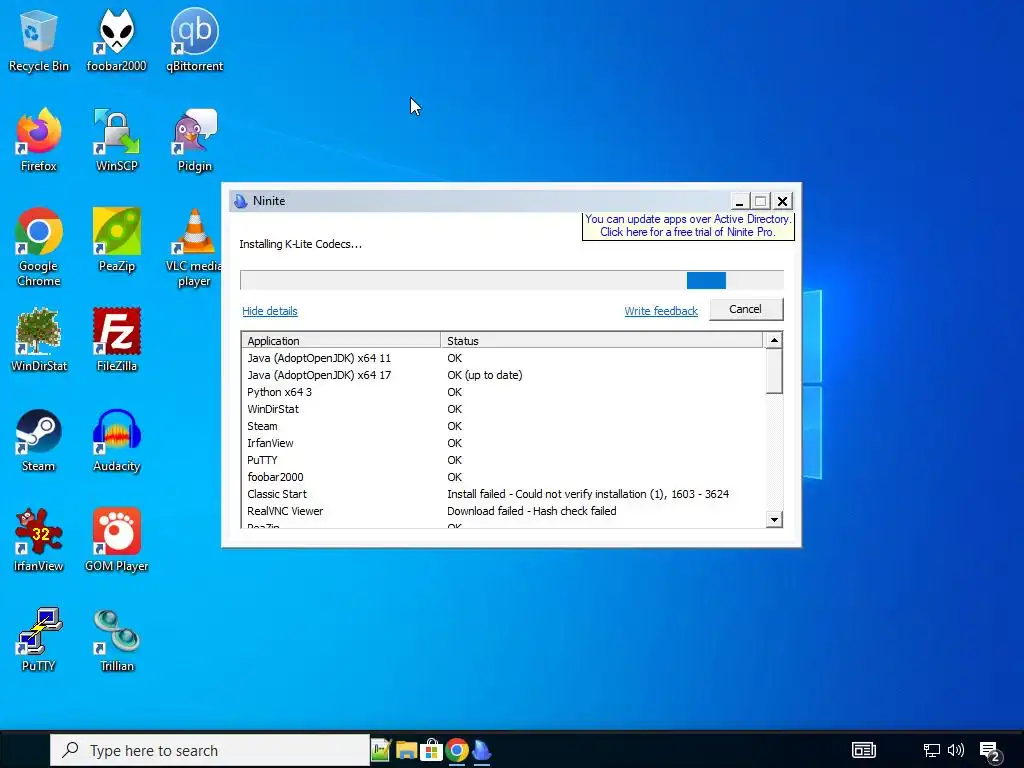Click the Chrome icon in the taskbar
The width and height of the screenshot is (1024, 768).
(457, 750)
